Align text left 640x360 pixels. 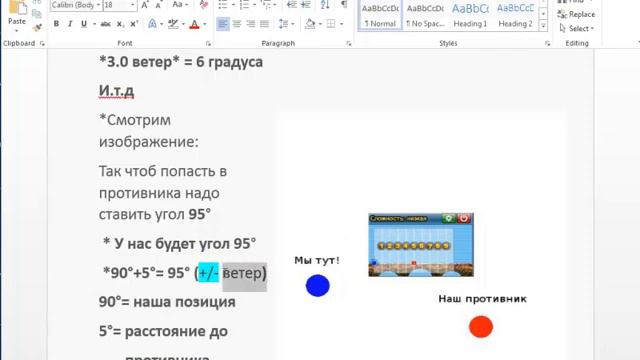click(222, 24)
